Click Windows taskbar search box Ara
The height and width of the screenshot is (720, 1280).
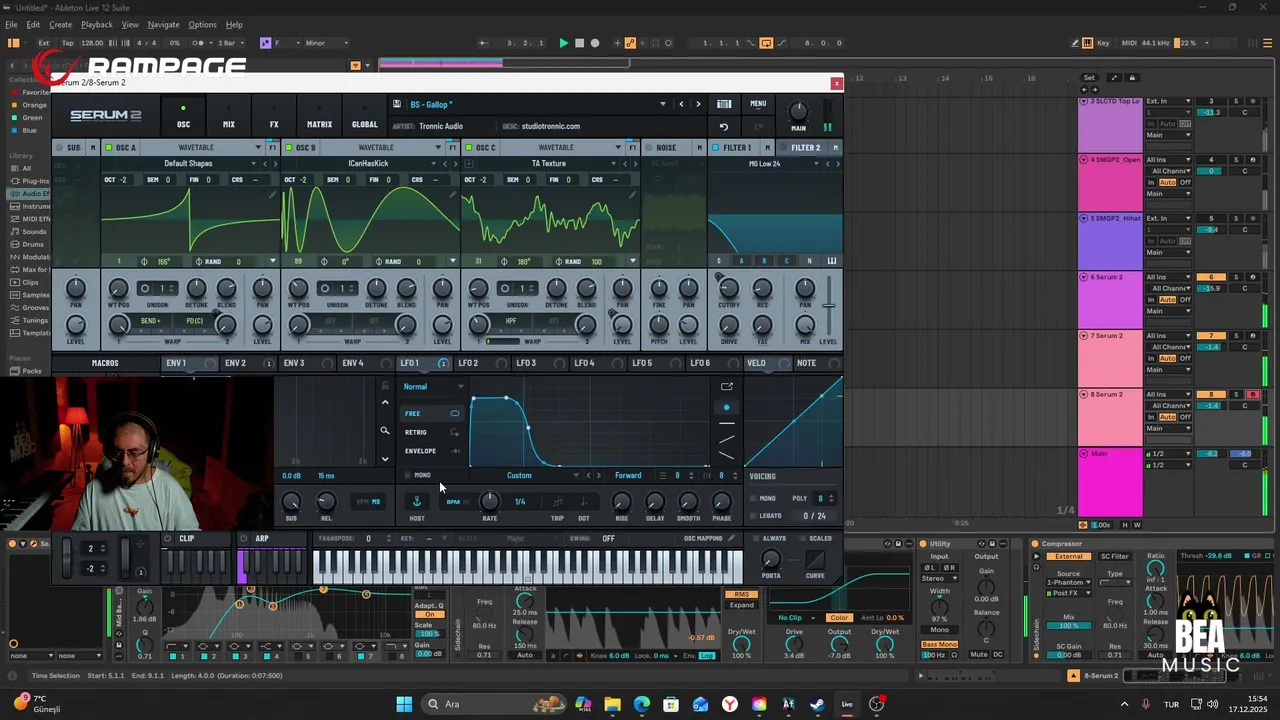tap(494, 704)
